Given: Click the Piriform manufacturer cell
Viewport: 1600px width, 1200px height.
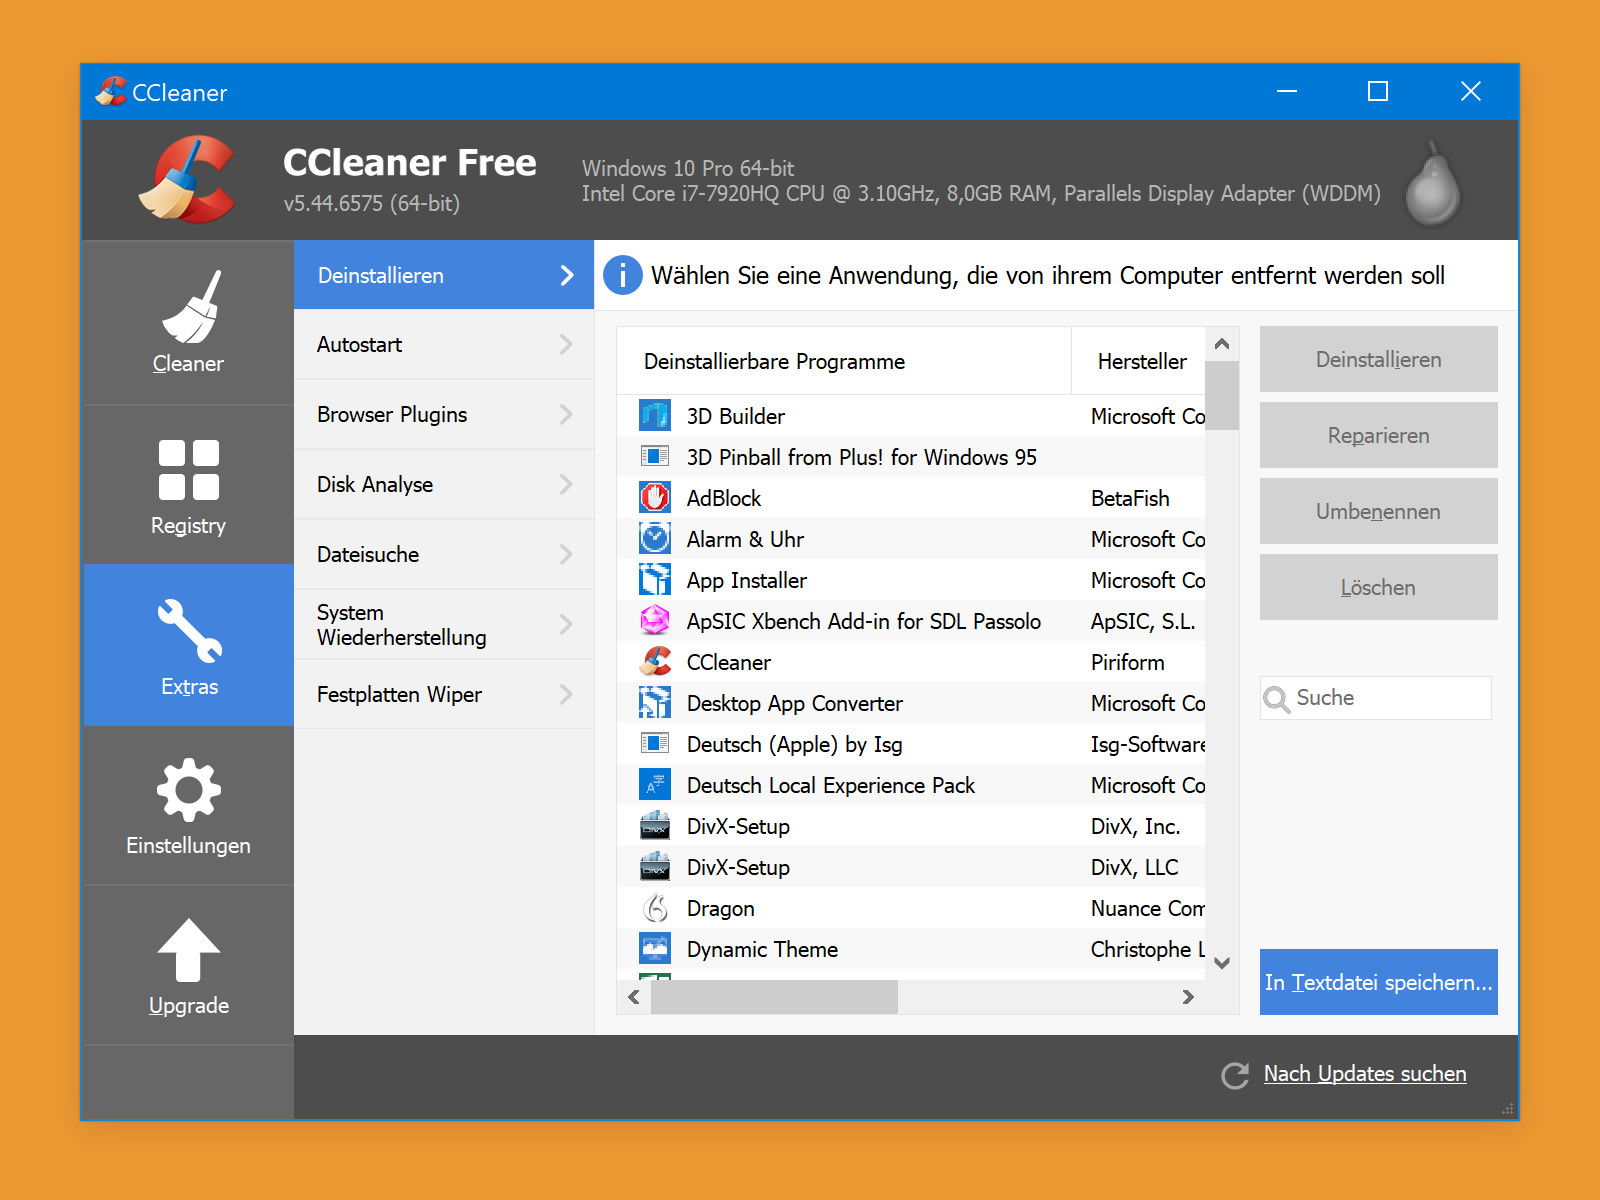Looking at the screenshot, I should (x=1128, y=662).
